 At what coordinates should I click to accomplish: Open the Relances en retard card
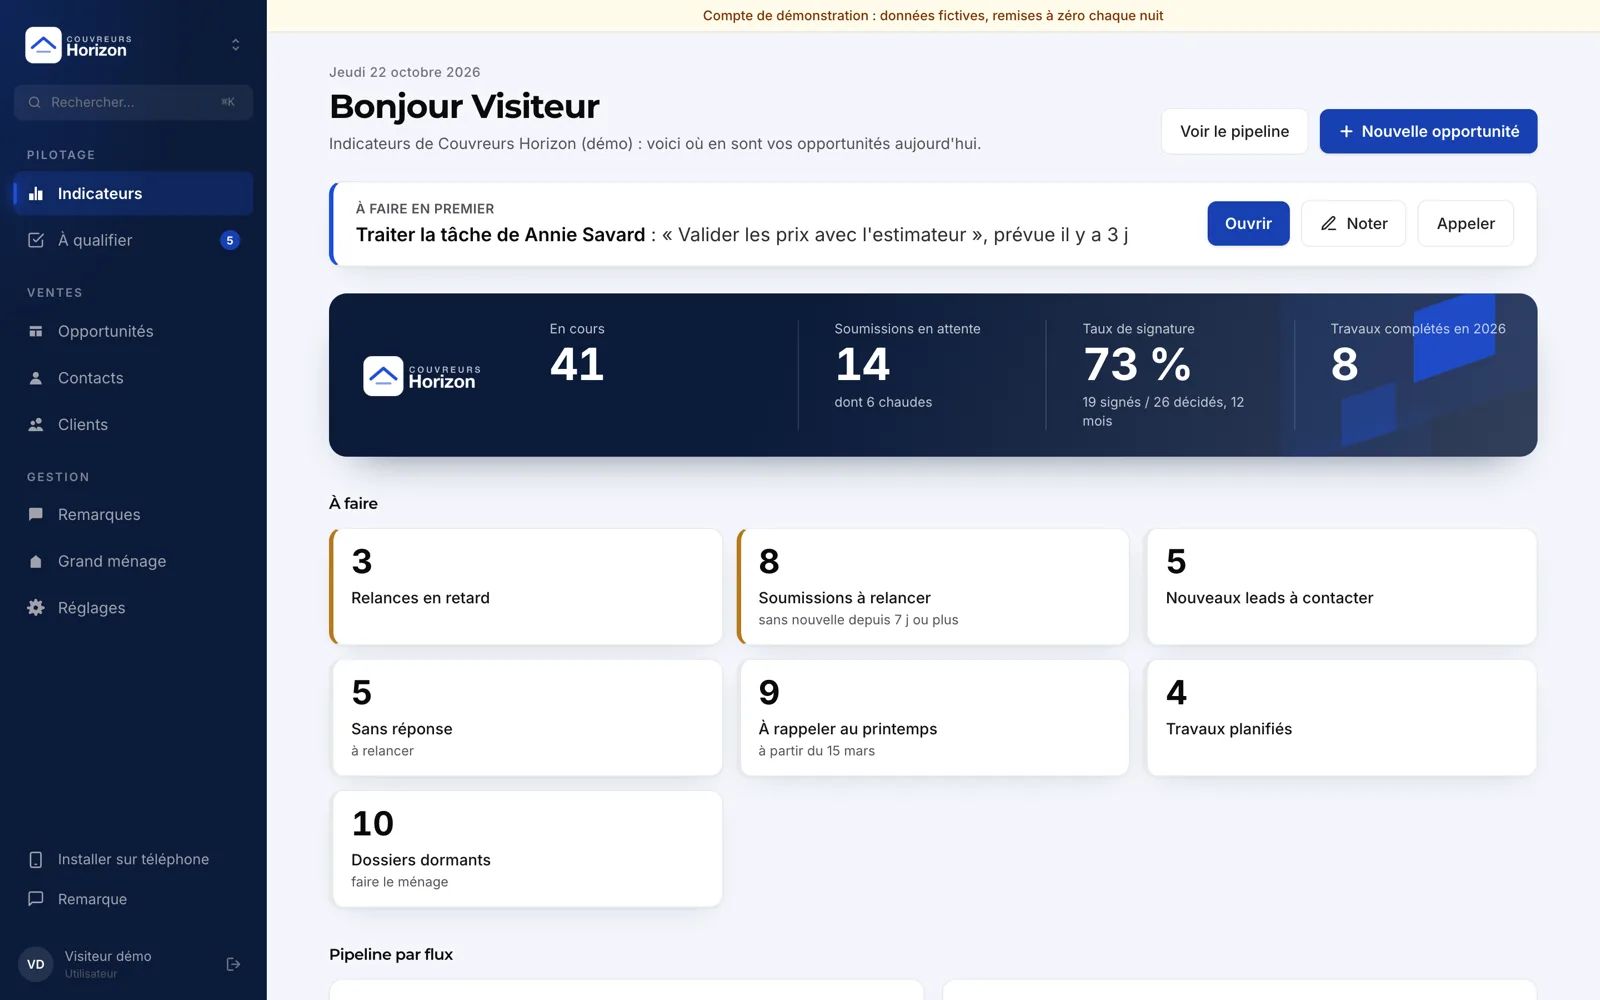(x=526, y=587)
